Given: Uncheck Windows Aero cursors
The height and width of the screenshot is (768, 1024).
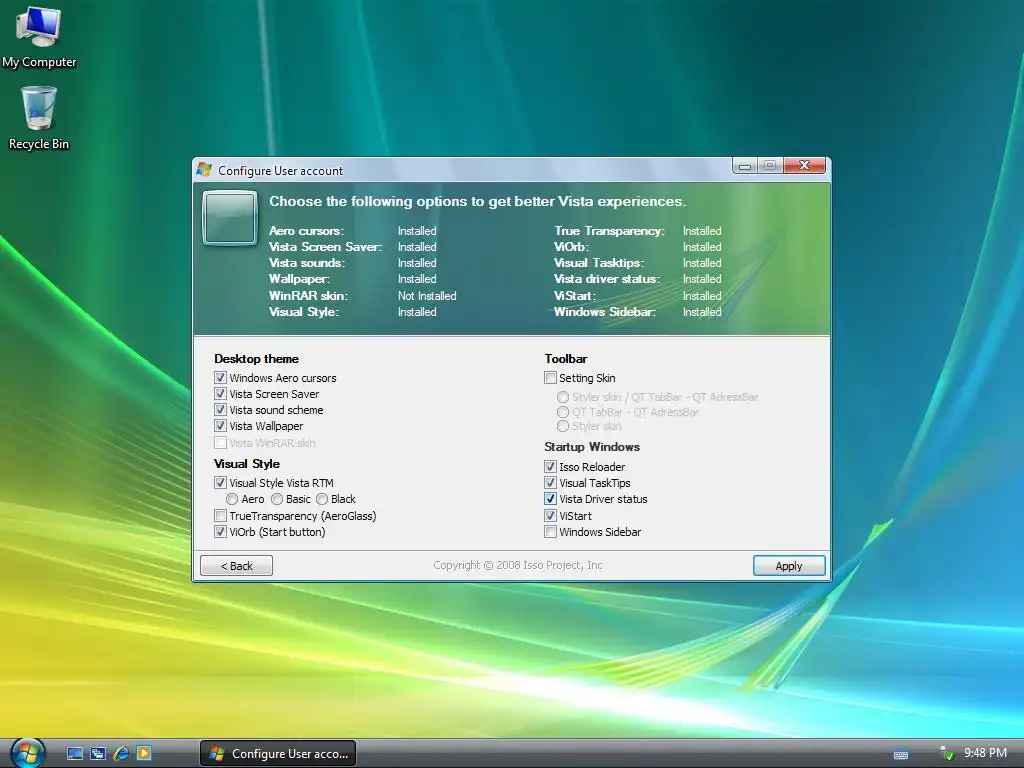Looking at the screenshot, I should pyautogui.click(x=220, y=377).
